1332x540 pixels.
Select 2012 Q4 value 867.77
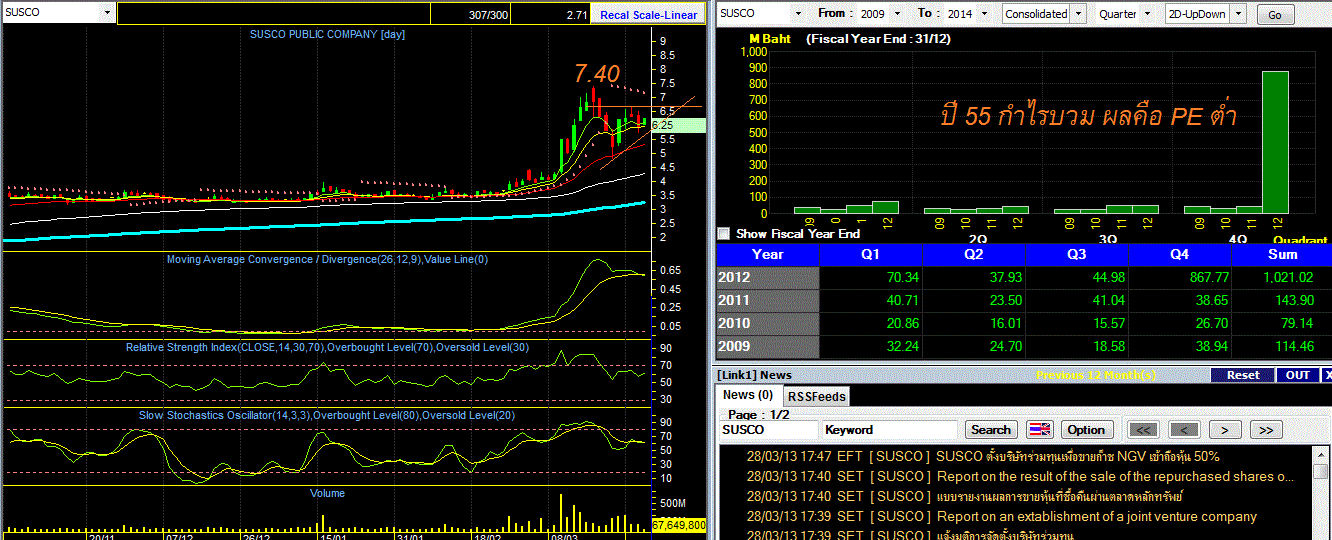(1180, 277)
